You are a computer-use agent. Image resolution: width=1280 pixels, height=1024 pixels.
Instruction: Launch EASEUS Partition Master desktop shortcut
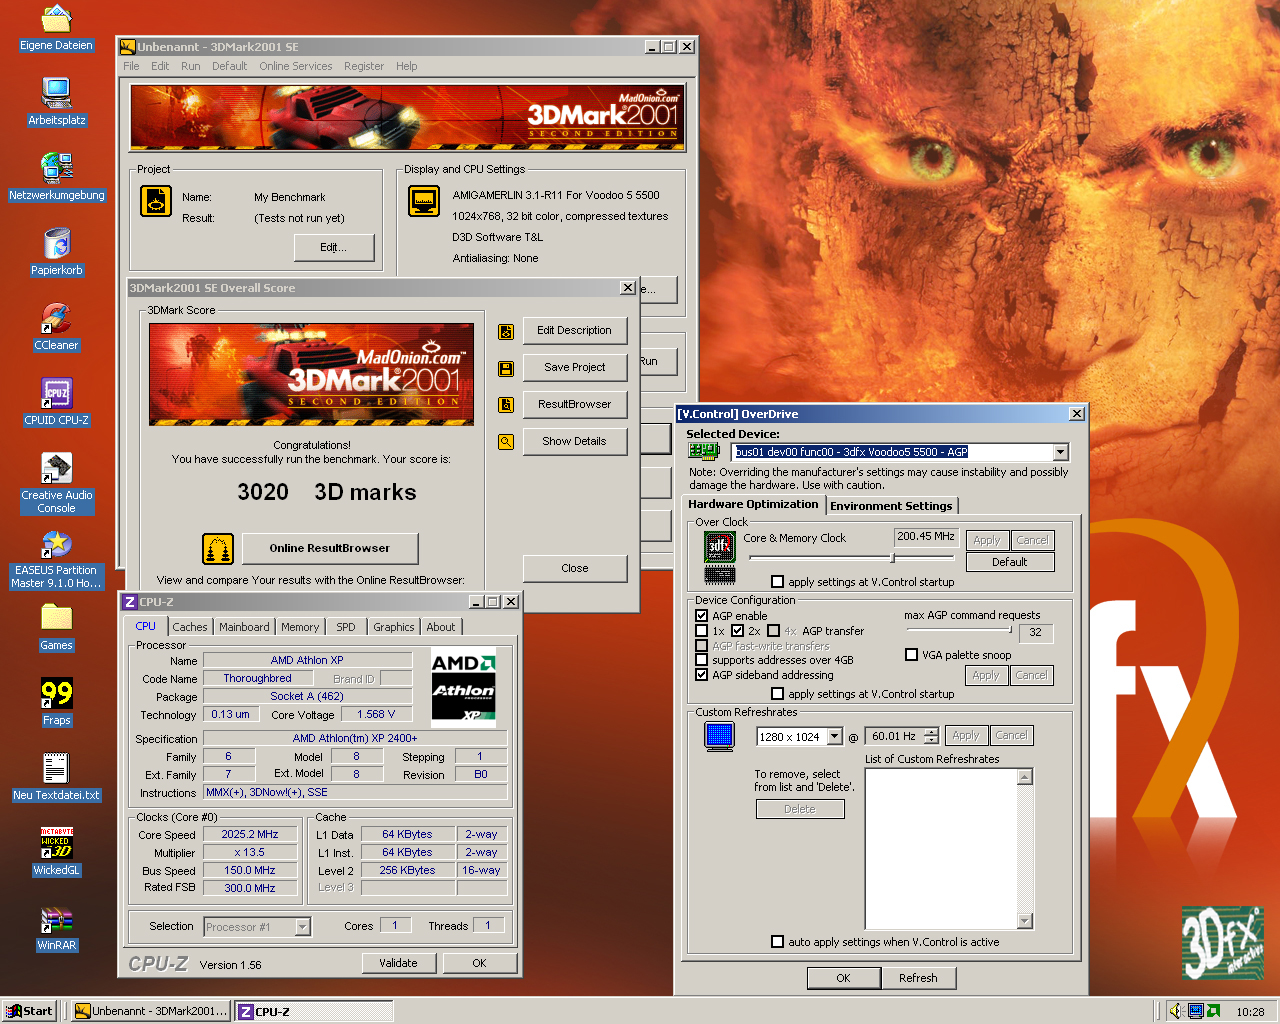point(56,544)
